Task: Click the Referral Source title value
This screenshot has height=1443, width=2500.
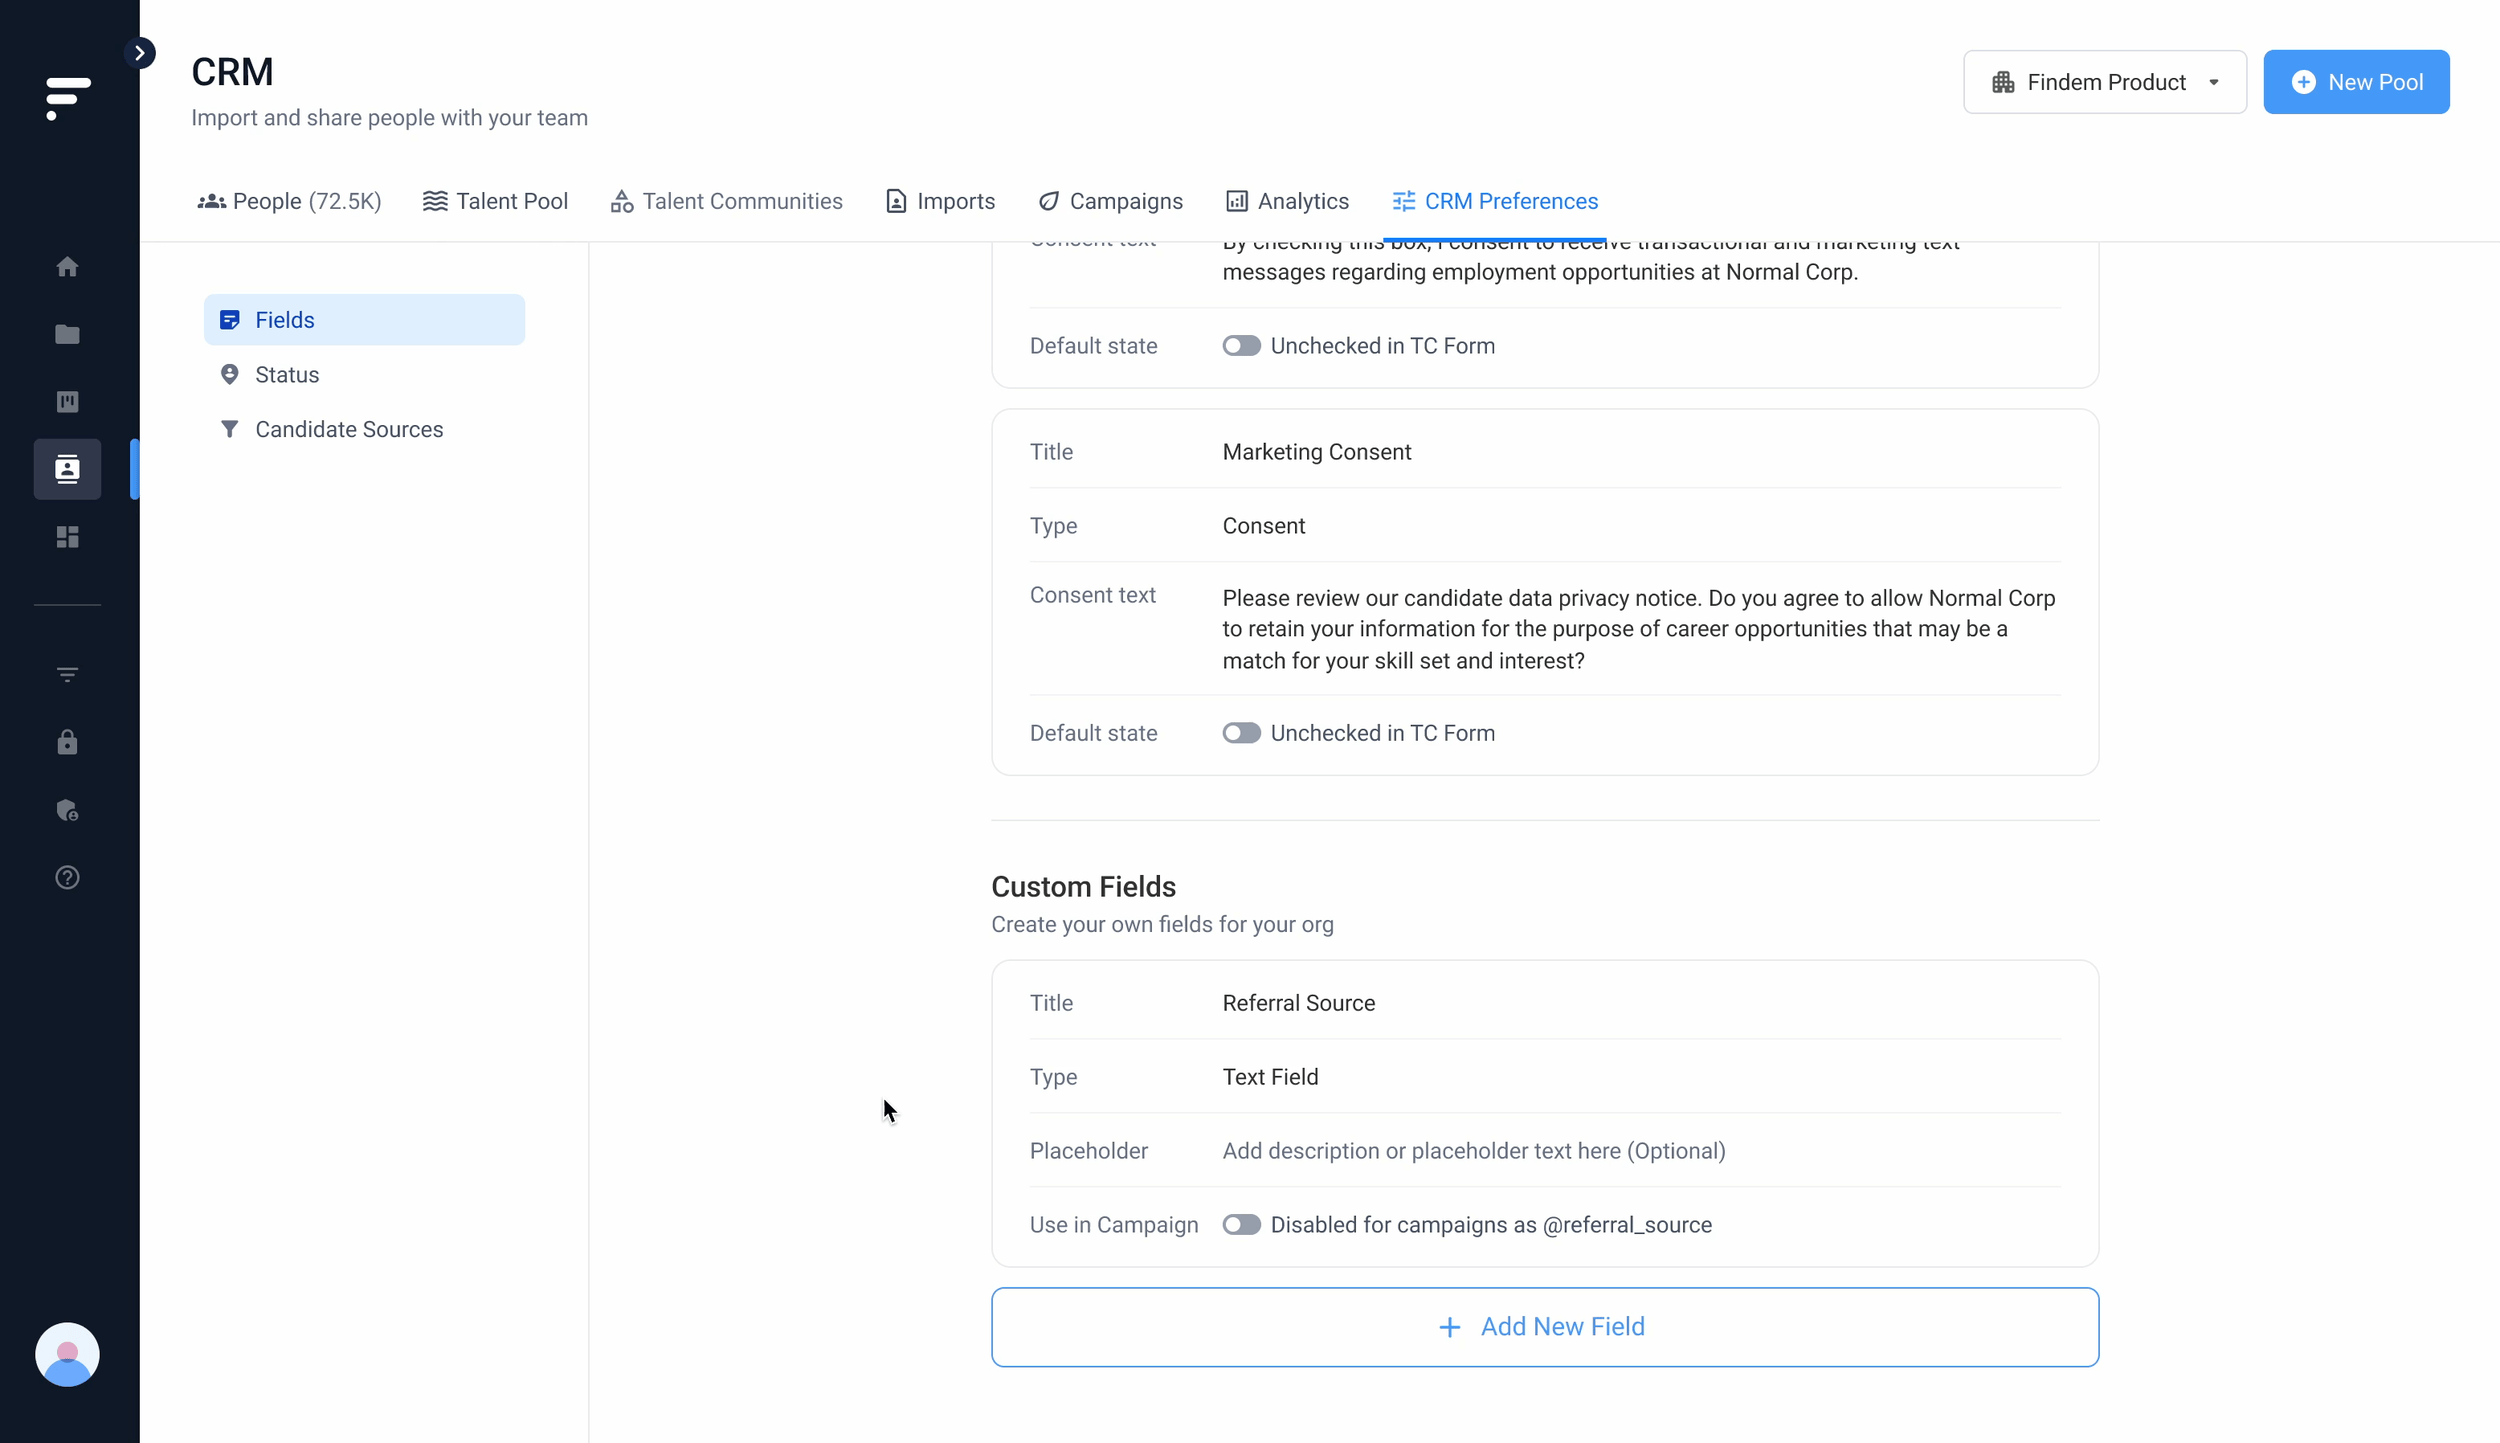Action: click(x=1298, y=1003)
